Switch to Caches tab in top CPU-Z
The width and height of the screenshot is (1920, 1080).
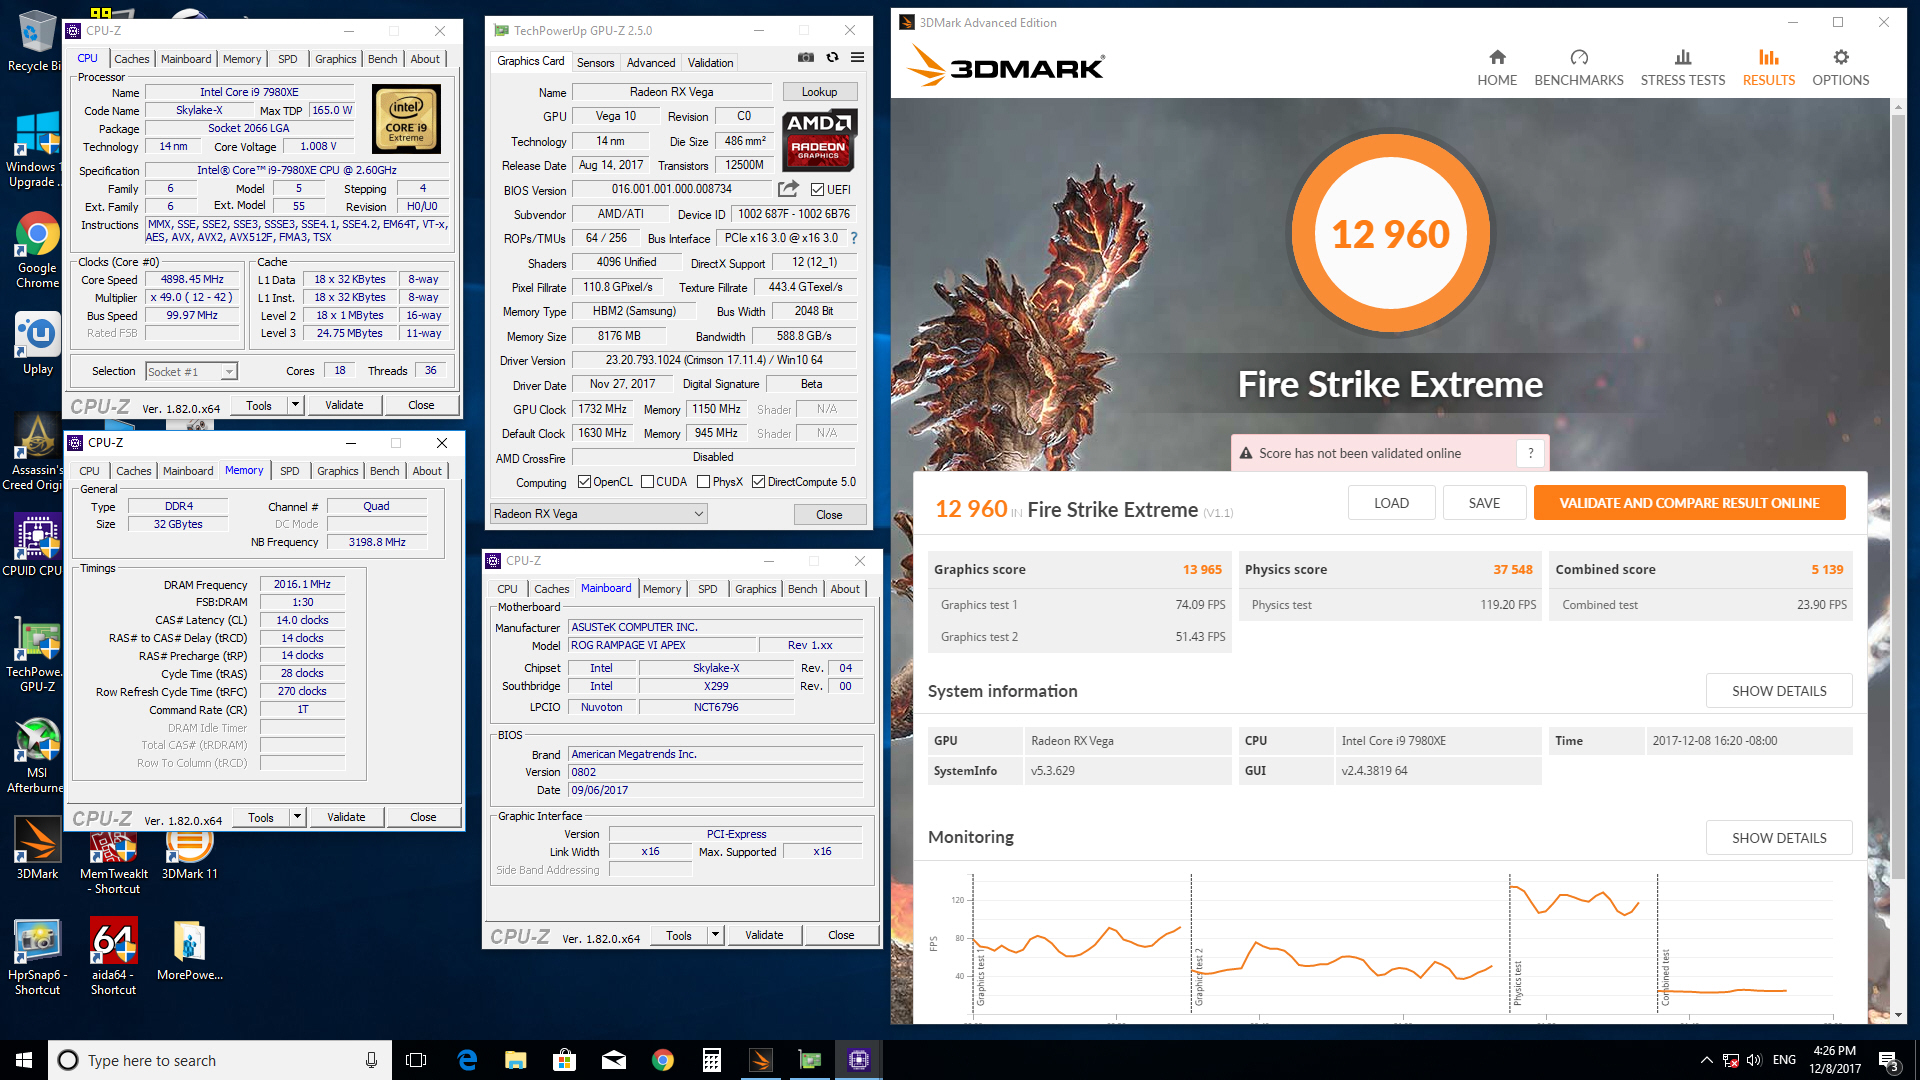tap(131, 59)
